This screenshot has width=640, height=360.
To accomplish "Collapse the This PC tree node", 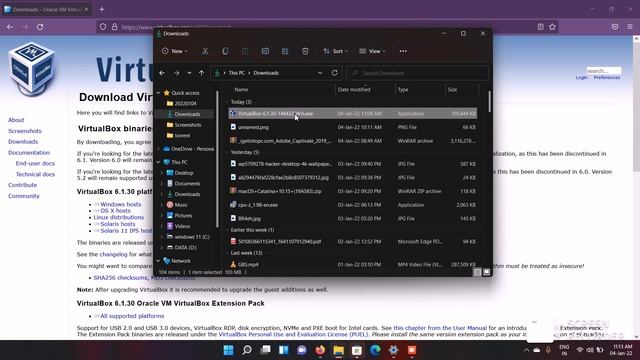I will 158,162.
